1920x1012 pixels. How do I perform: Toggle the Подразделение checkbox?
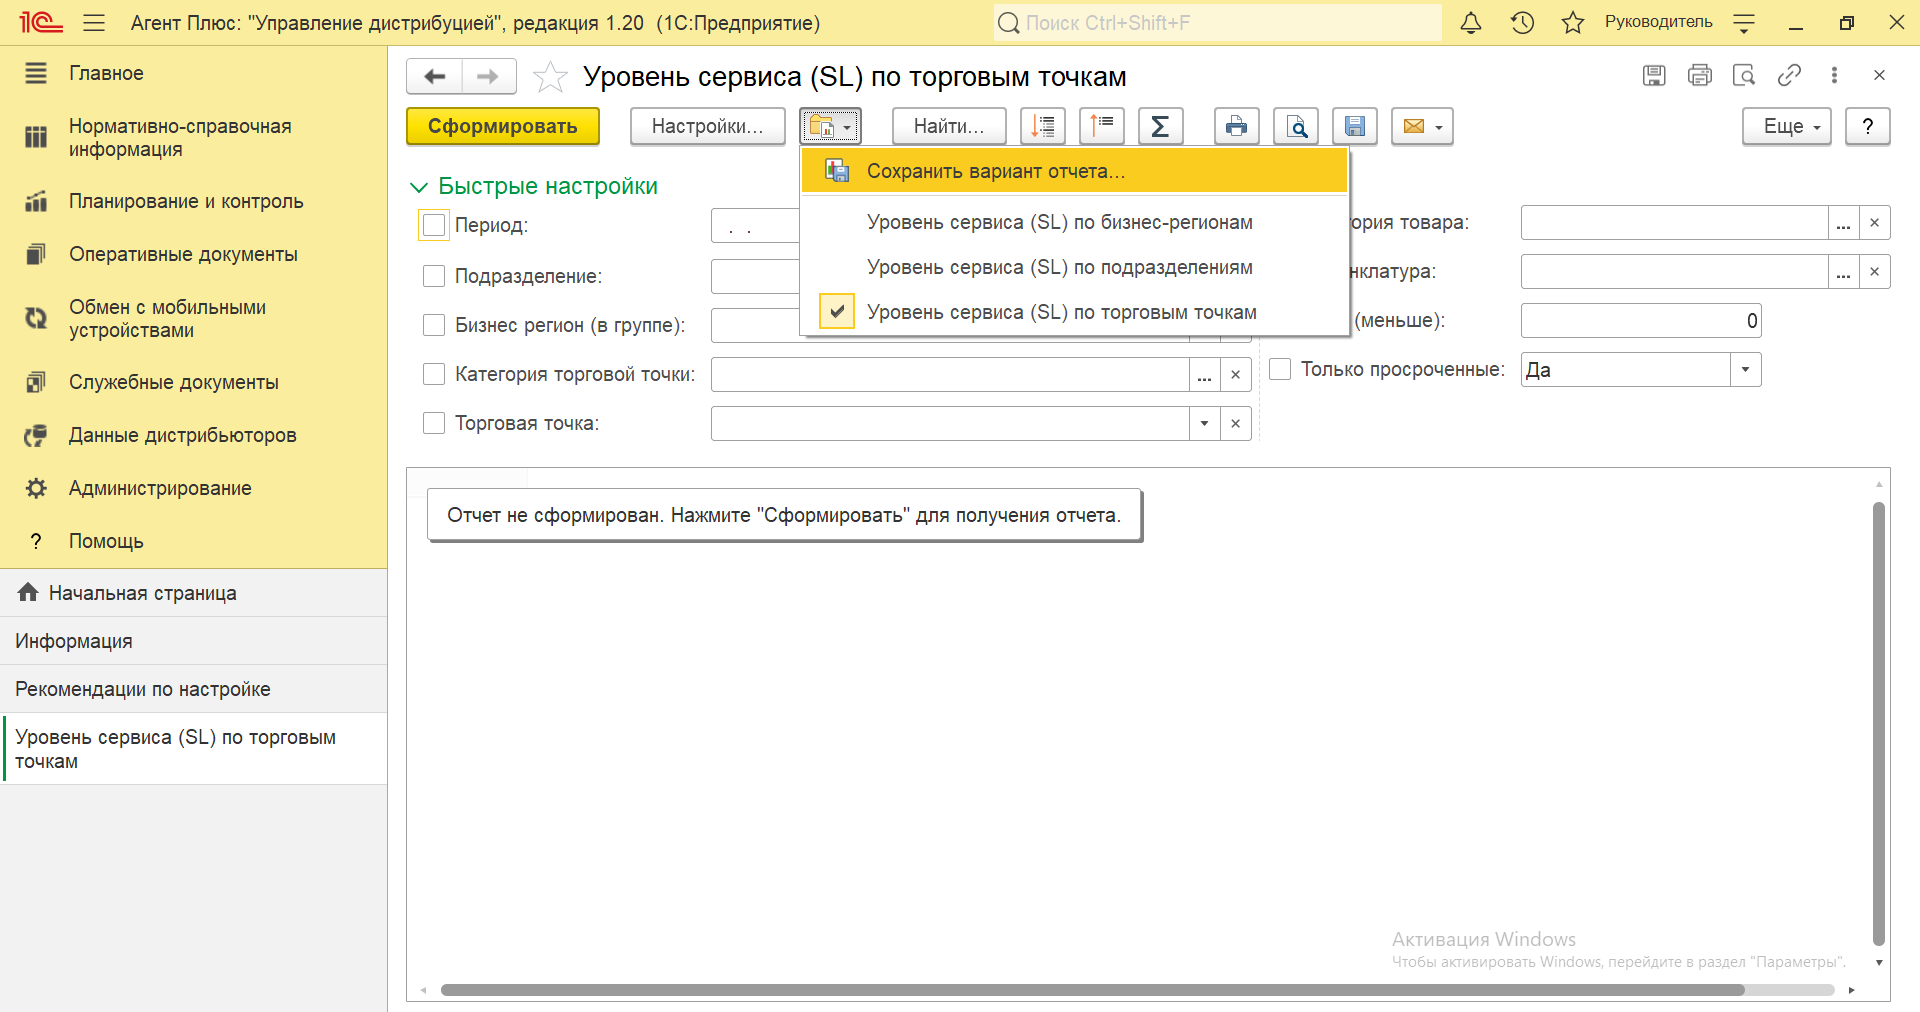point(434,276)
